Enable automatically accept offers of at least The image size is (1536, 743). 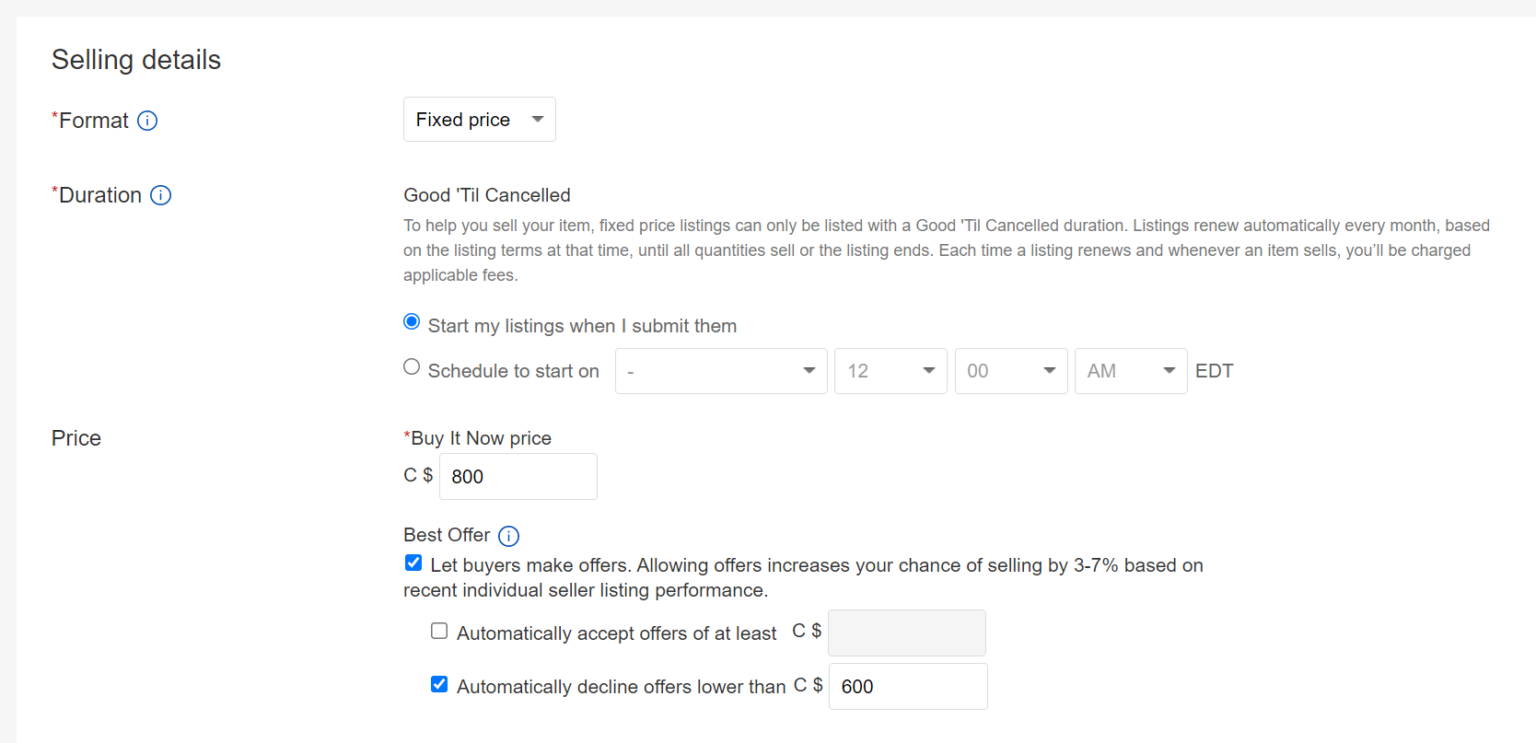(439, 630)
